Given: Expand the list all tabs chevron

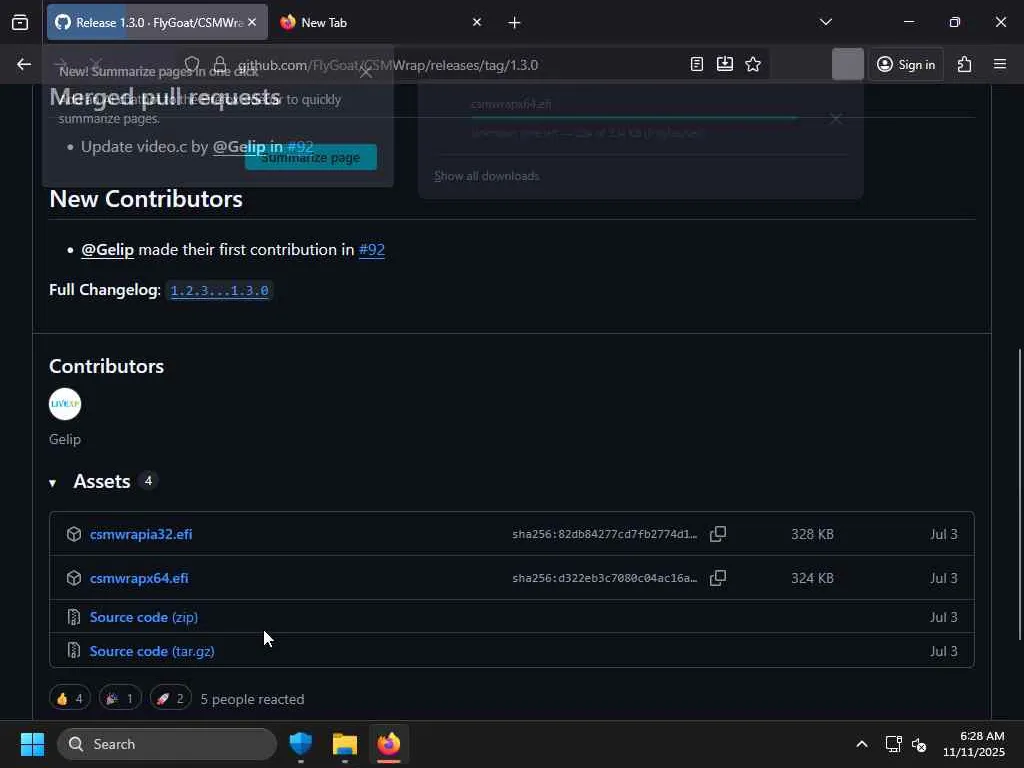Looking at the screenshot, I should coord(825,22).
